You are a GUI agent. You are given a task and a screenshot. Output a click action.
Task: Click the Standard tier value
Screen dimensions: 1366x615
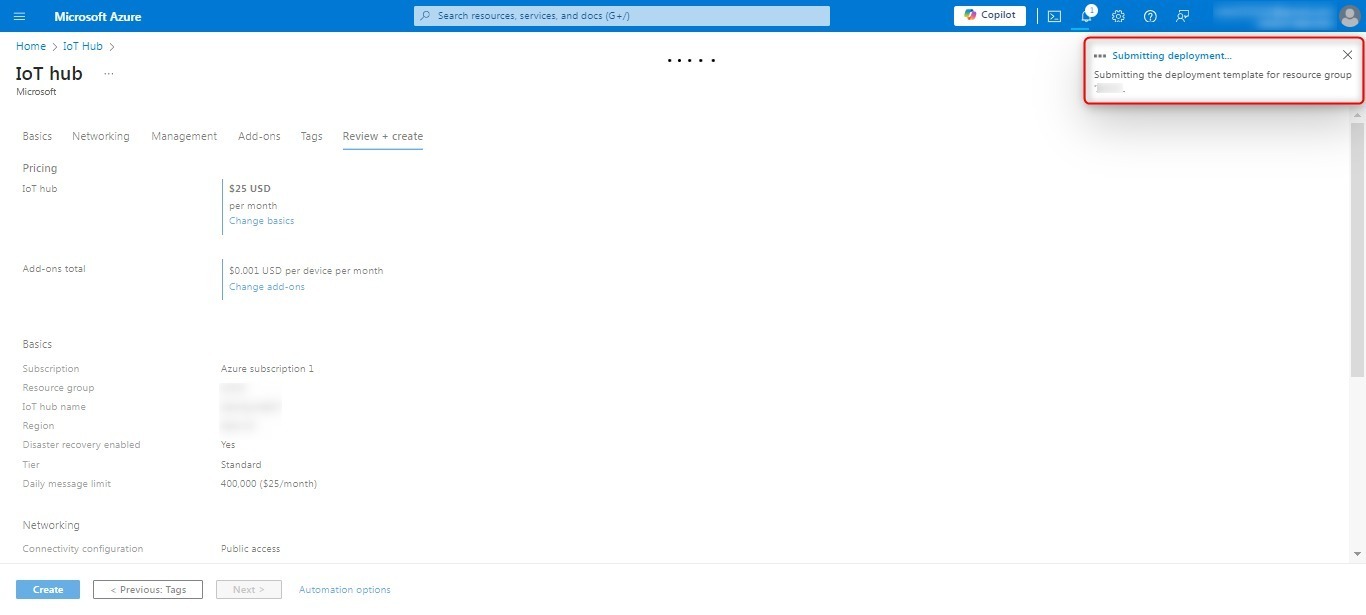click(x=241, y=465)
